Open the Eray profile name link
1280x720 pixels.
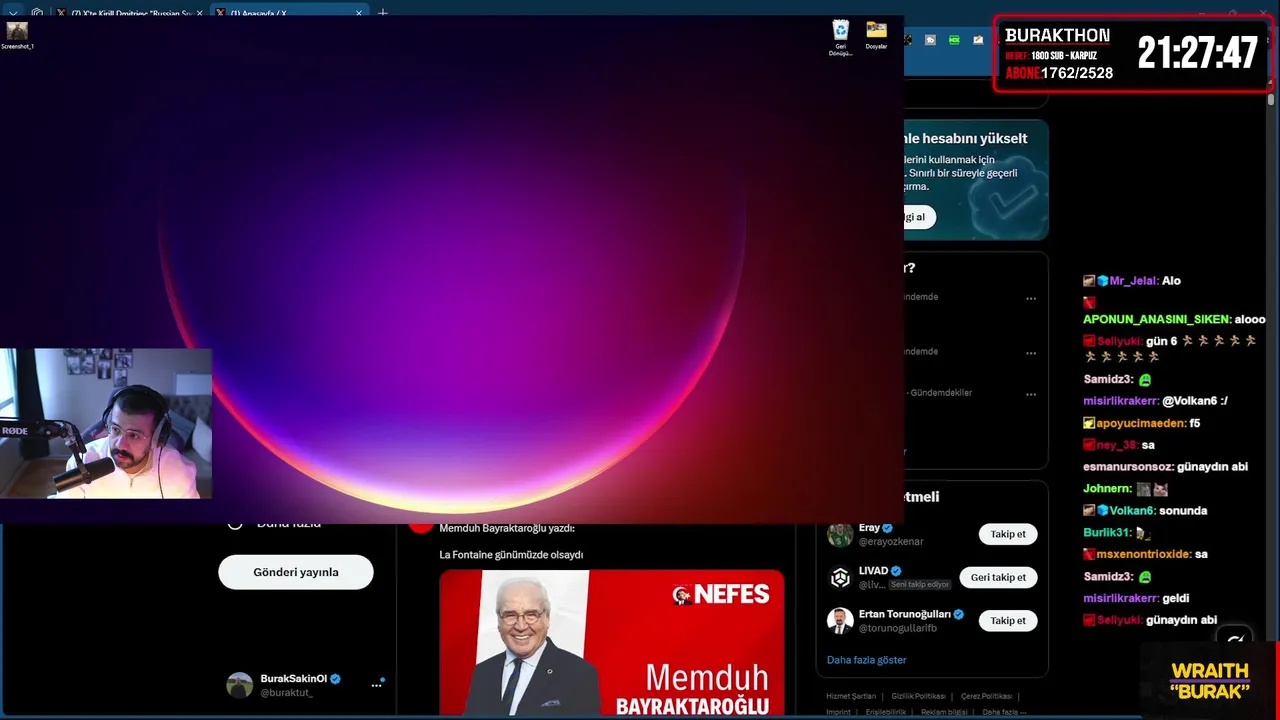[869, 528]
